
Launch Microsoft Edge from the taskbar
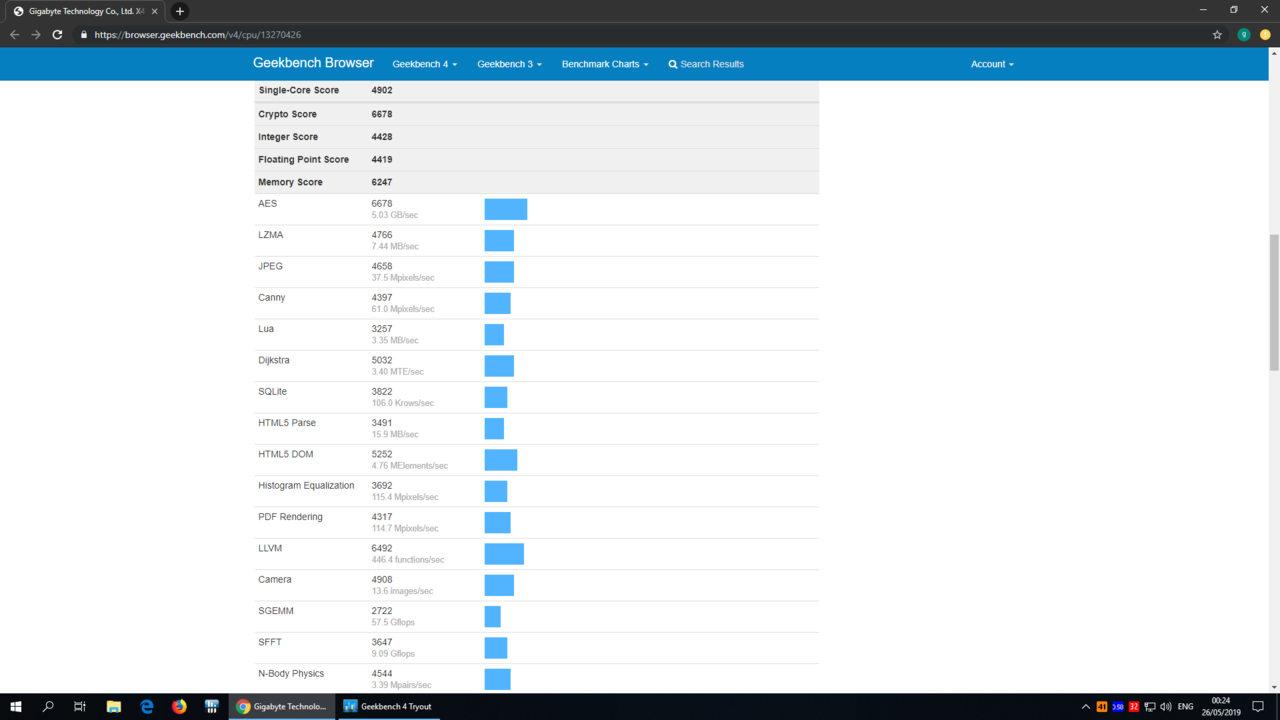click(x=147, y=706)
